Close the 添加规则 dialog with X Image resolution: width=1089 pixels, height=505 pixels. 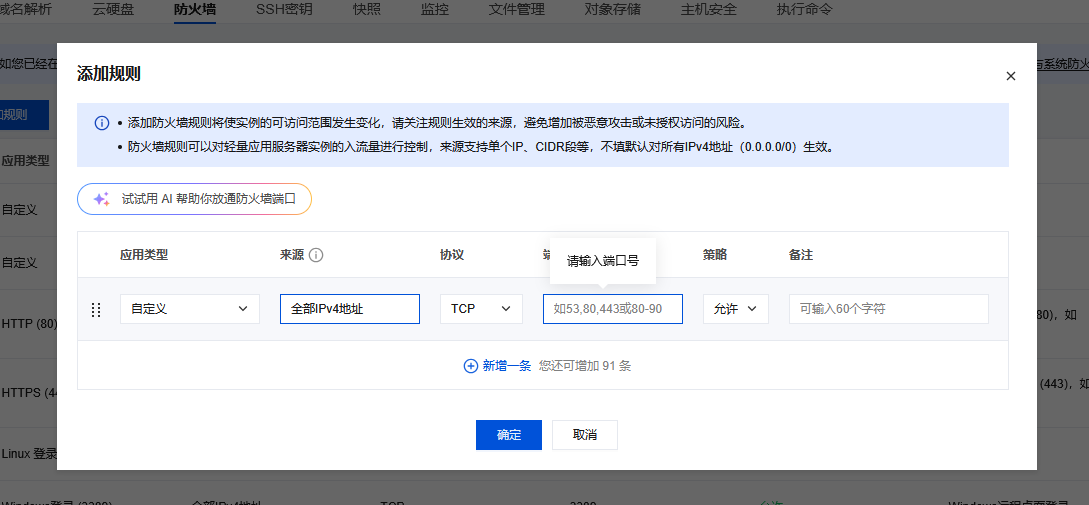click(1011, 76)
